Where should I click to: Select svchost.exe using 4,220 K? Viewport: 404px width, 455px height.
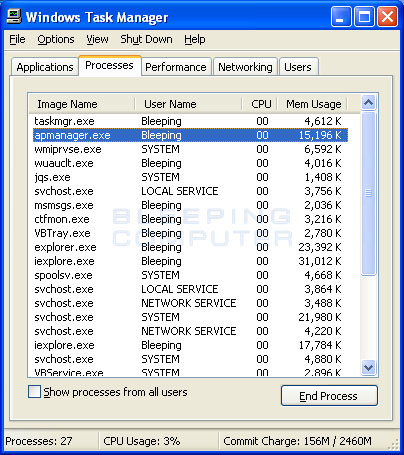[x=190, y=331]
